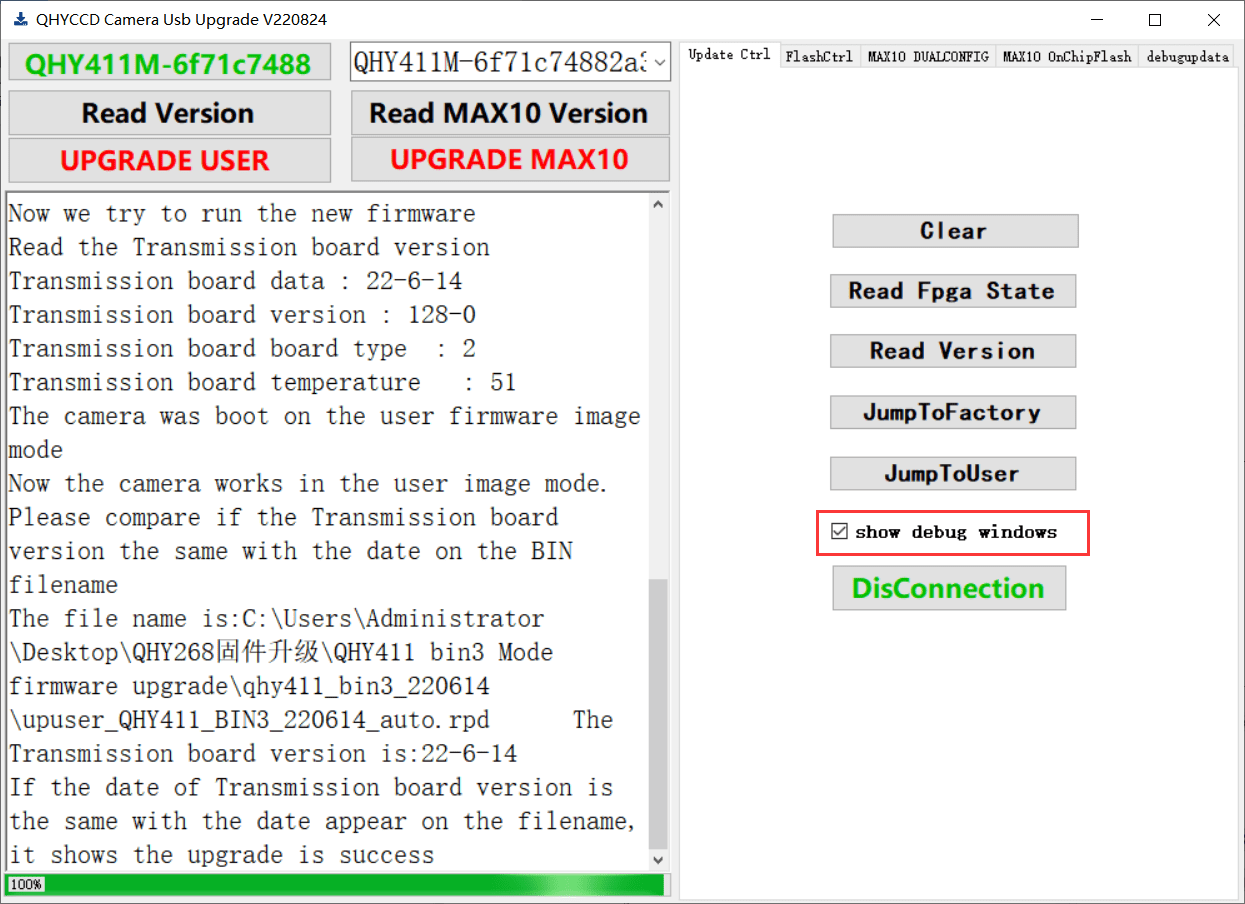The image size is (1245, 904).
Task: Click the log line 'Now we try to run the new firmware'
Action: [x=243, y=214]
